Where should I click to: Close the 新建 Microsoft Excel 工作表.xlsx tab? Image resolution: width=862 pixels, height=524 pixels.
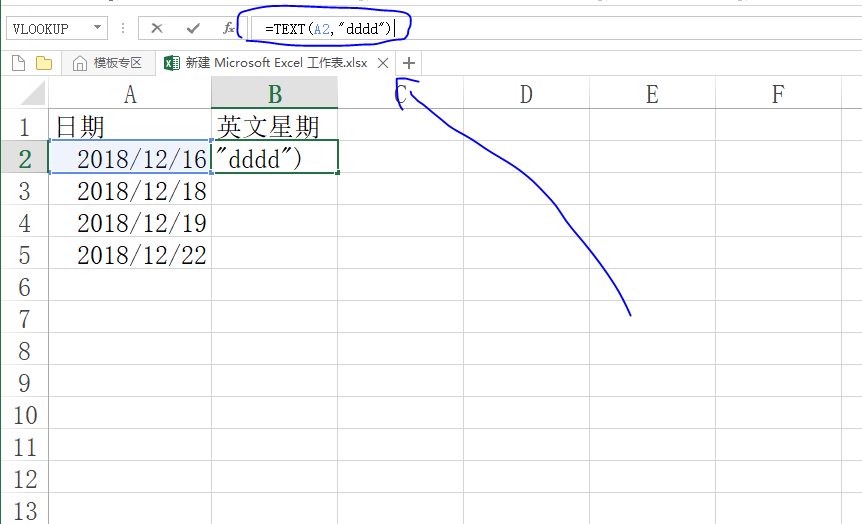(x=383, y=63)
